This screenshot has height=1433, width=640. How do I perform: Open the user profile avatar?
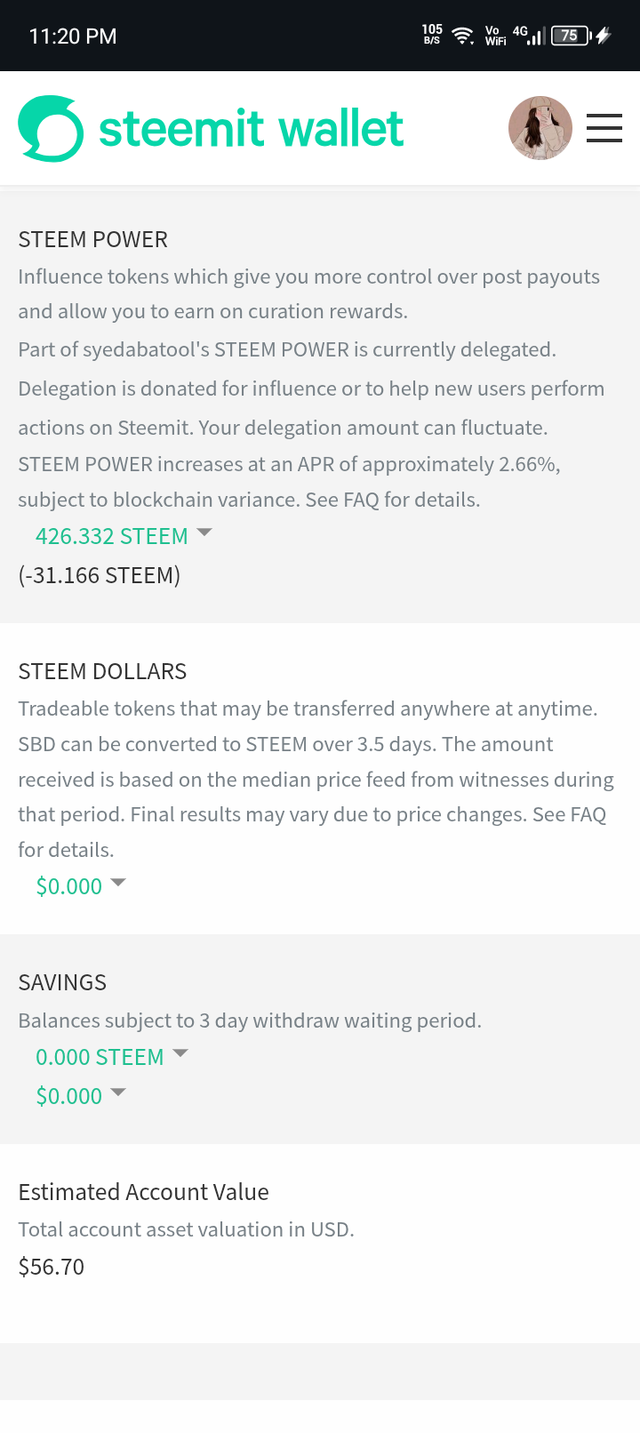[540, 128]
